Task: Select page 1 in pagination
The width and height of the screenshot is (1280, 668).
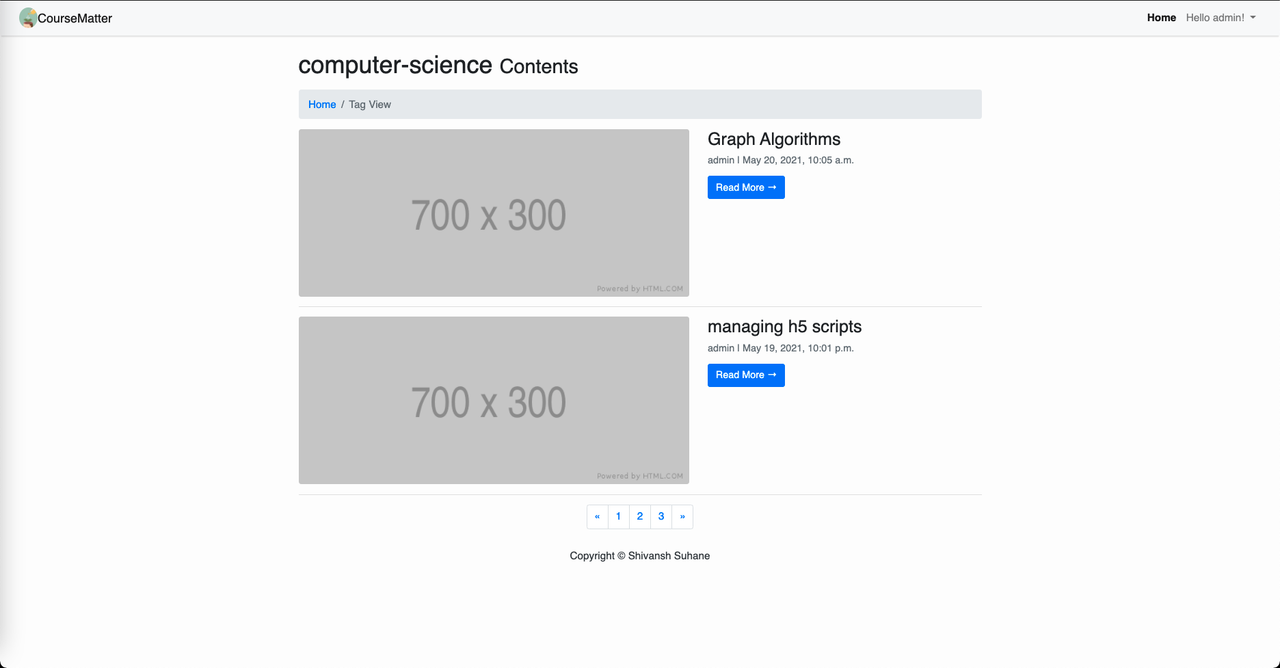Action: click(x=618, y=516)
